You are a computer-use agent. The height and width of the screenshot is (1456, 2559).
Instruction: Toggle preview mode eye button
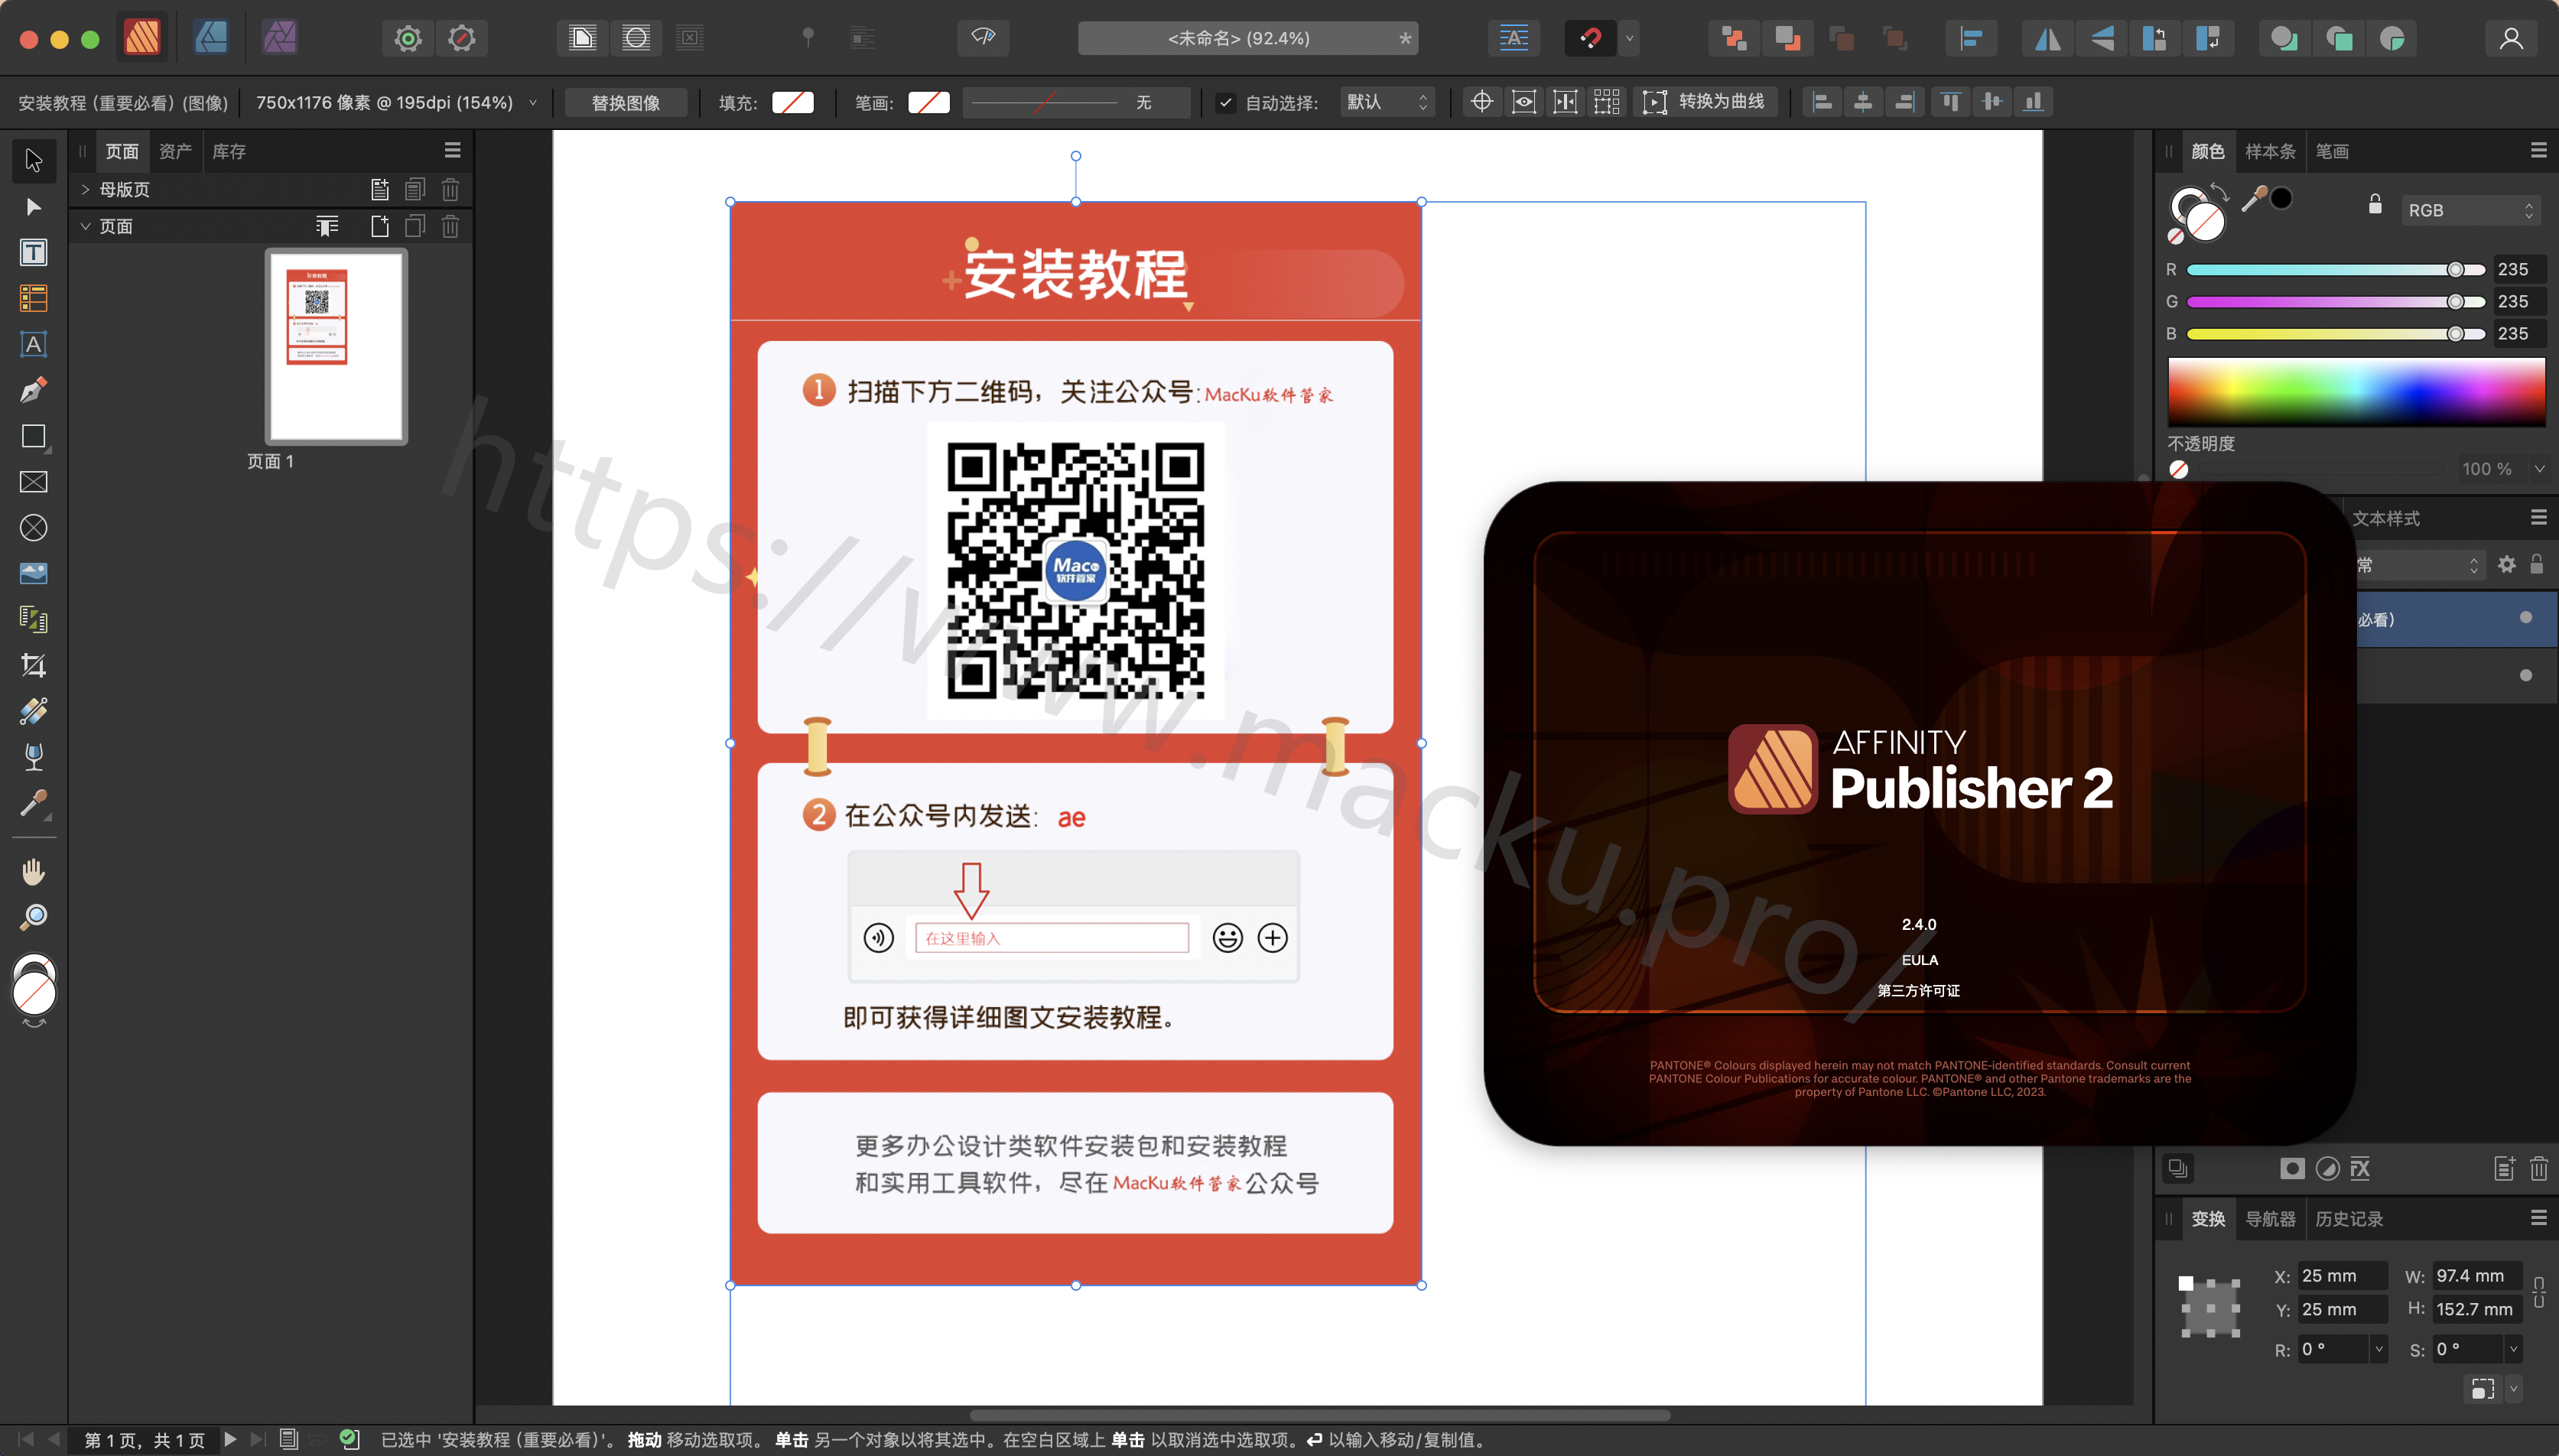982,39
